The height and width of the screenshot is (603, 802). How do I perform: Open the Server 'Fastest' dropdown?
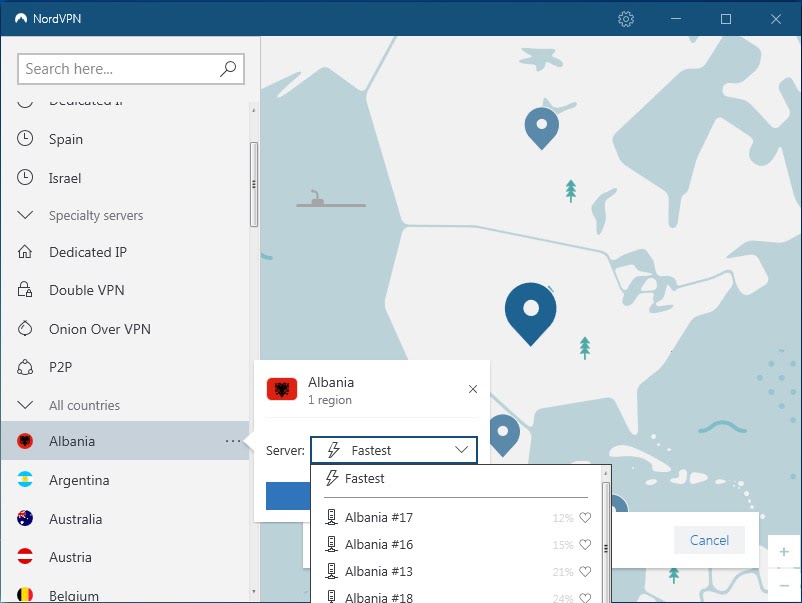point(394,450)
